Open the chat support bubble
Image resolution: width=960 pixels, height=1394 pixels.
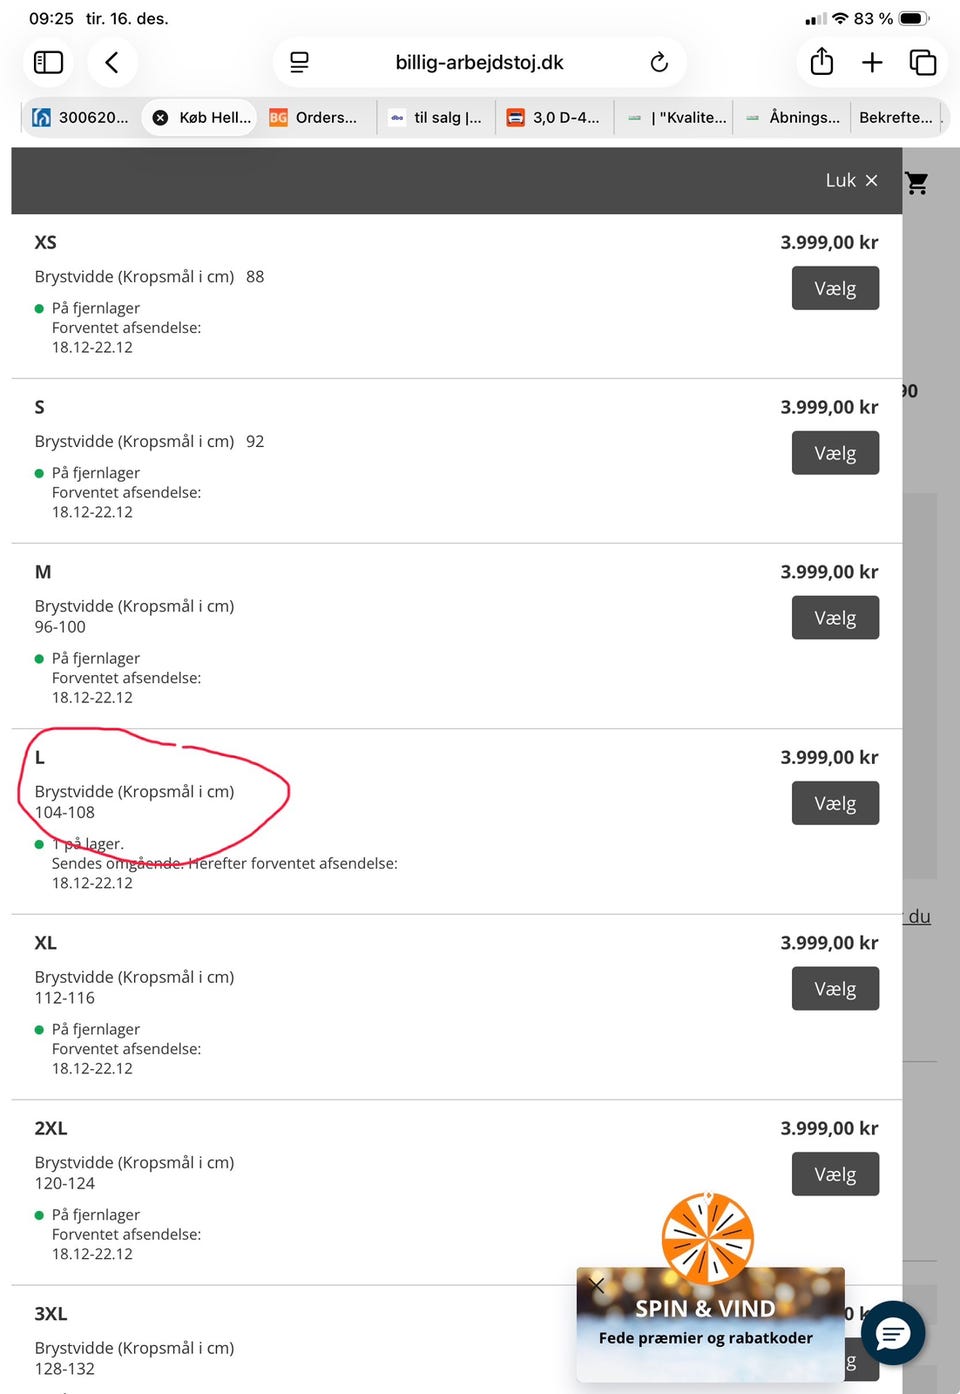pos(892,1332)
